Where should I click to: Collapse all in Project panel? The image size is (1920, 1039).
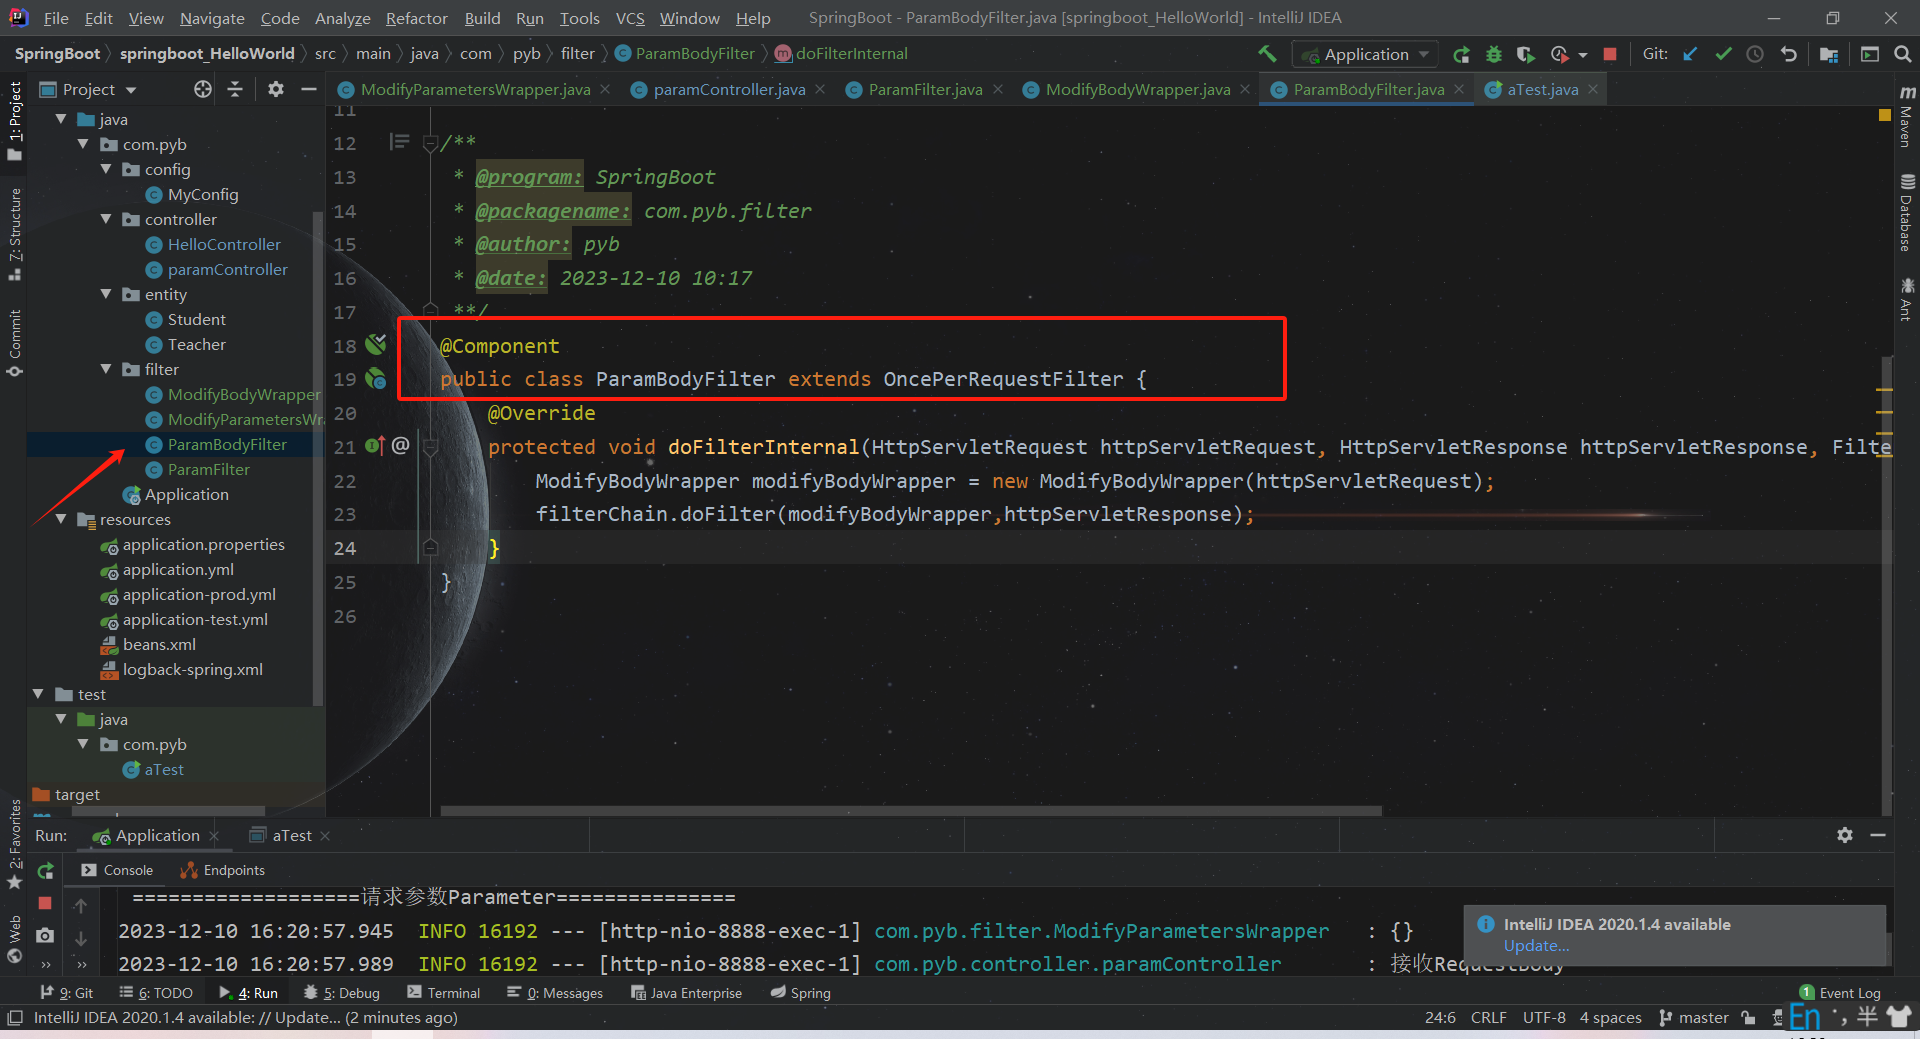pyautogui.click(x=235, y=89)
